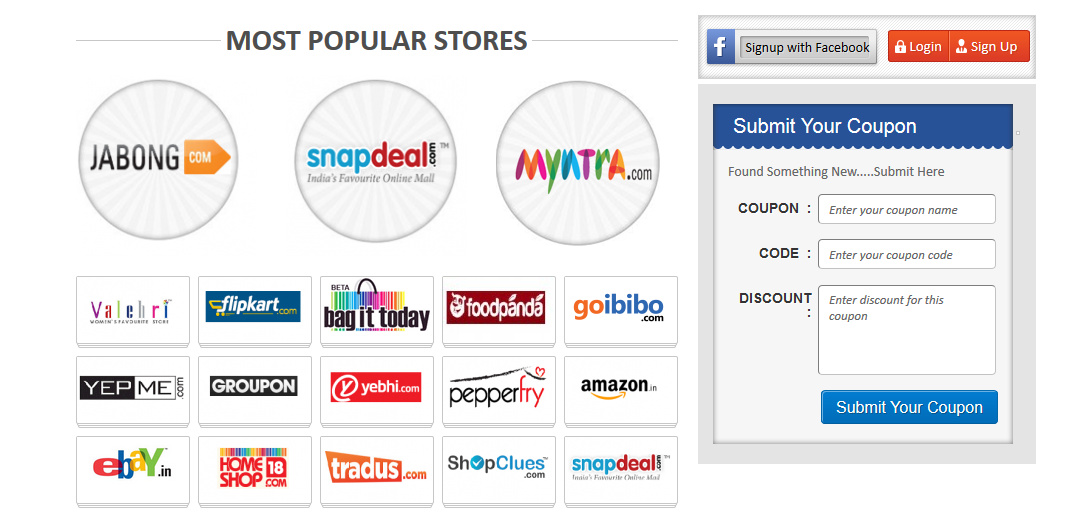The height and width of the screenshot is (520, 1078).
Task: Select the large circular Snapdeal logo
Action: click(x=376, y=161)
